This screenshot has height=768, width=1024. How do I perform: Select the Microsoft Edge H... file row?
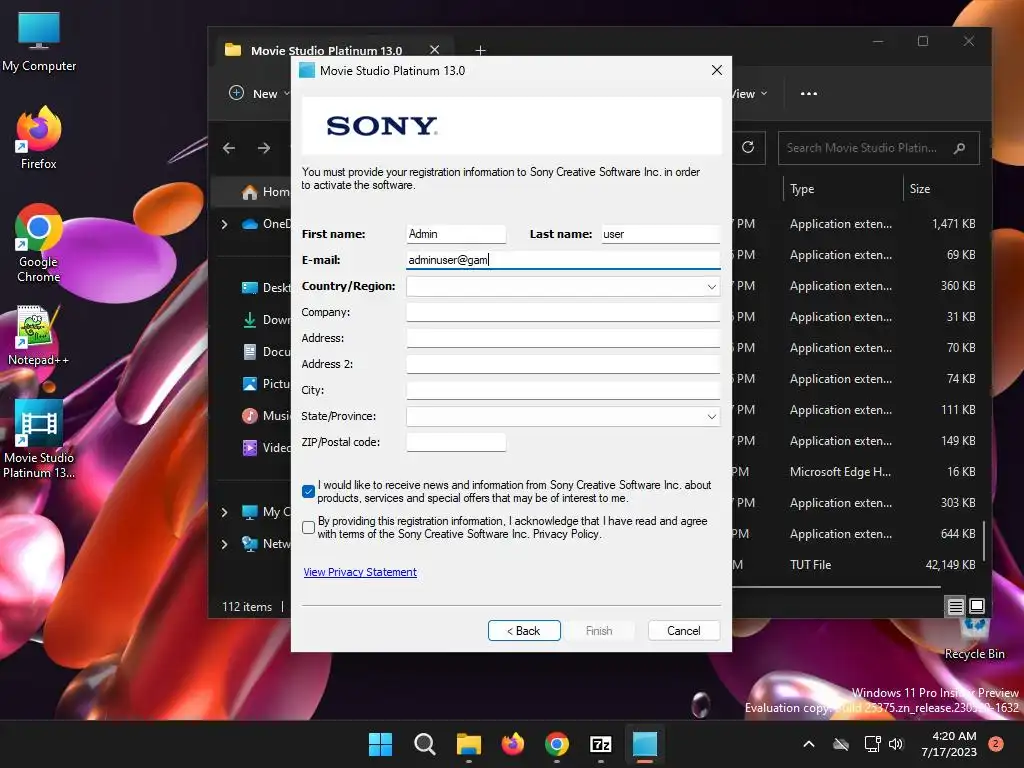(x=856, y=472)
